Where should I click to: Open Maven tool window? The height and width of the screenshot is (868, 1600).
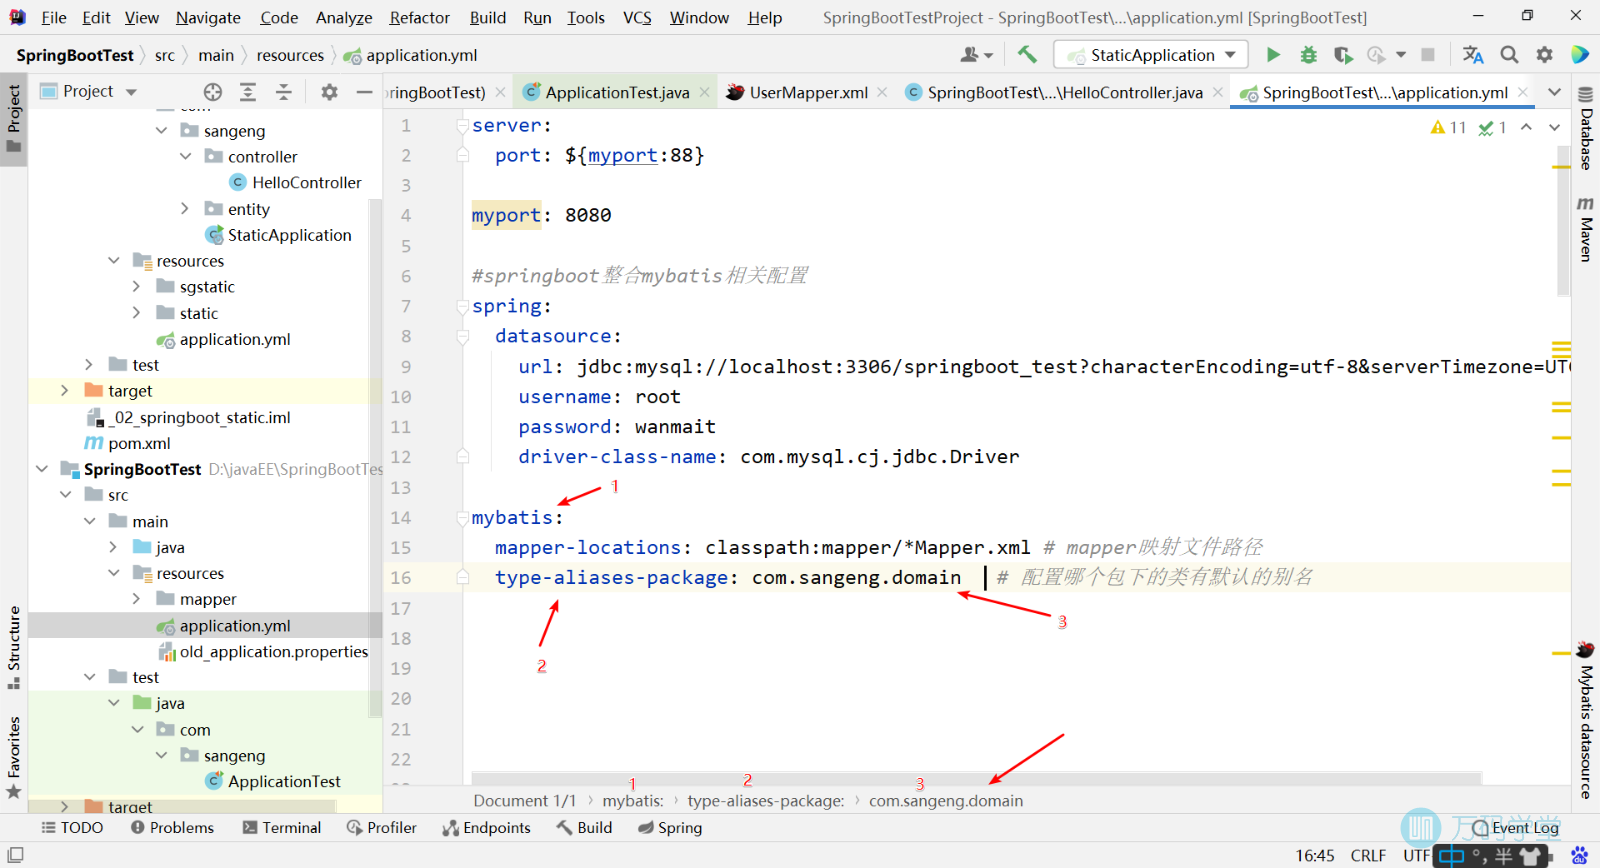1586,229
